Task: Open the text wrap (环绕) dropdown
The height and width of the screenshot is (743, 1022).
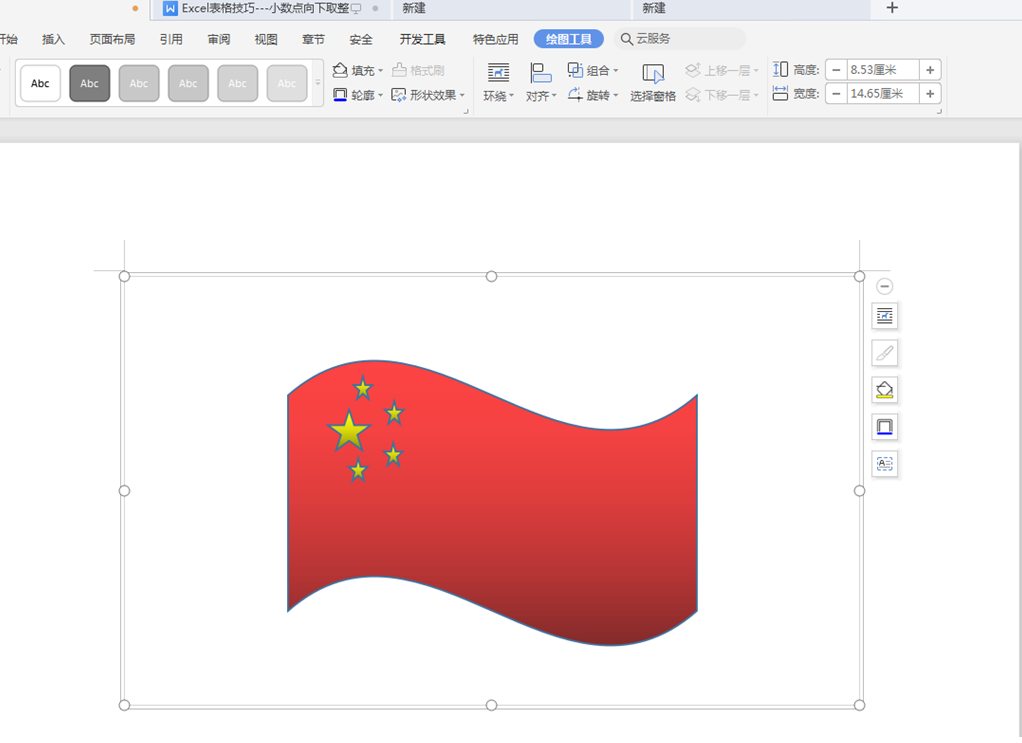Action: pyautogui.click(x=498, y=96)
